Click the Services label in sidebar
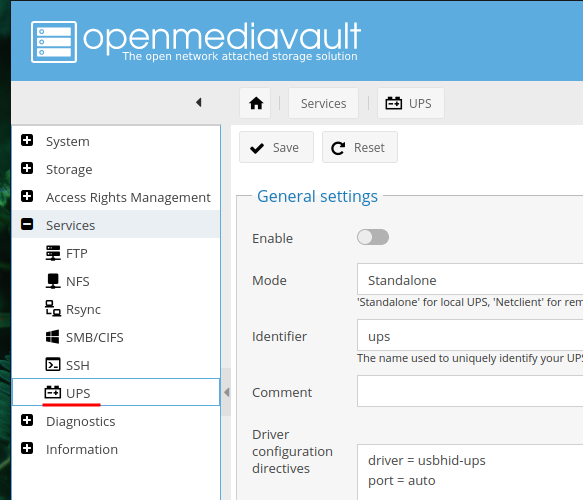Image resolution: width=583 pixels, height=500 pixels. tap(70, 225)
